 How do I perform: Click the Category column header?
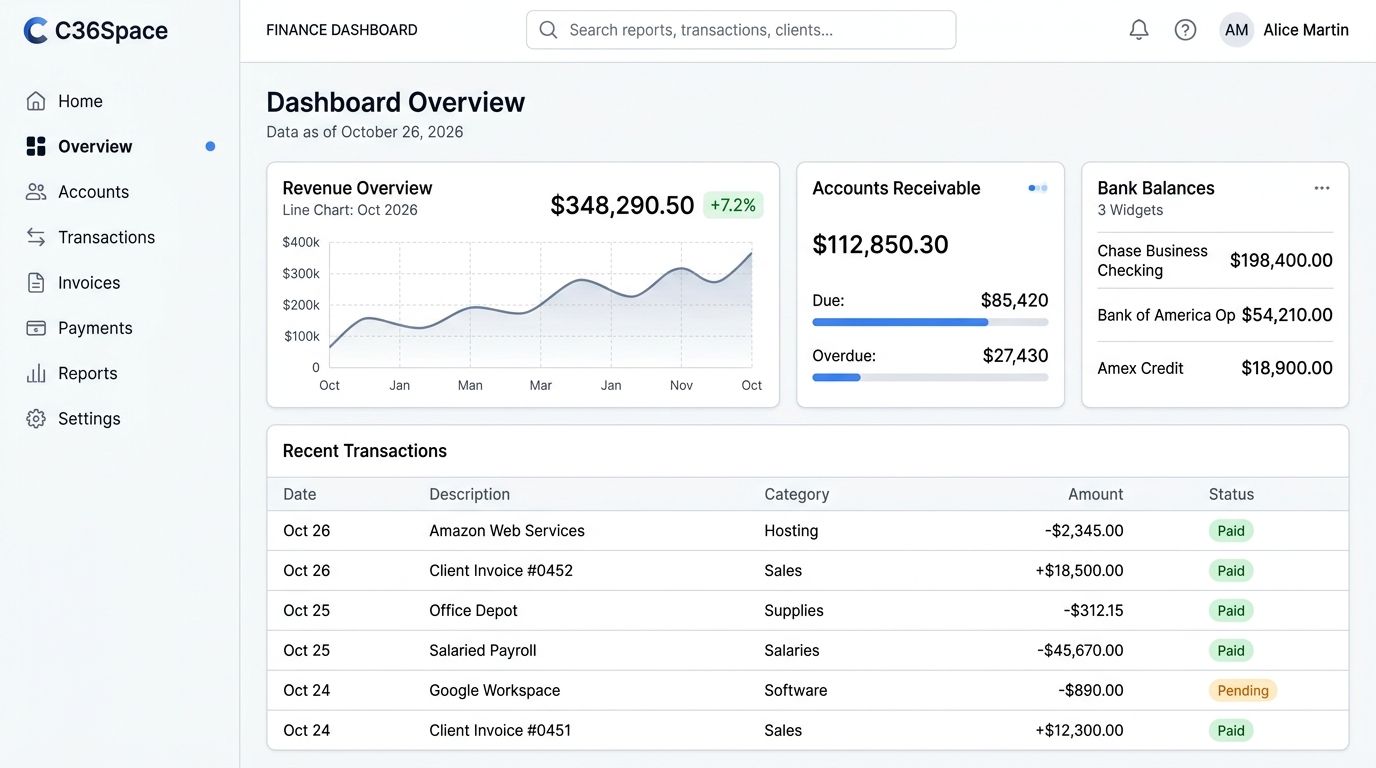[797, 494]
